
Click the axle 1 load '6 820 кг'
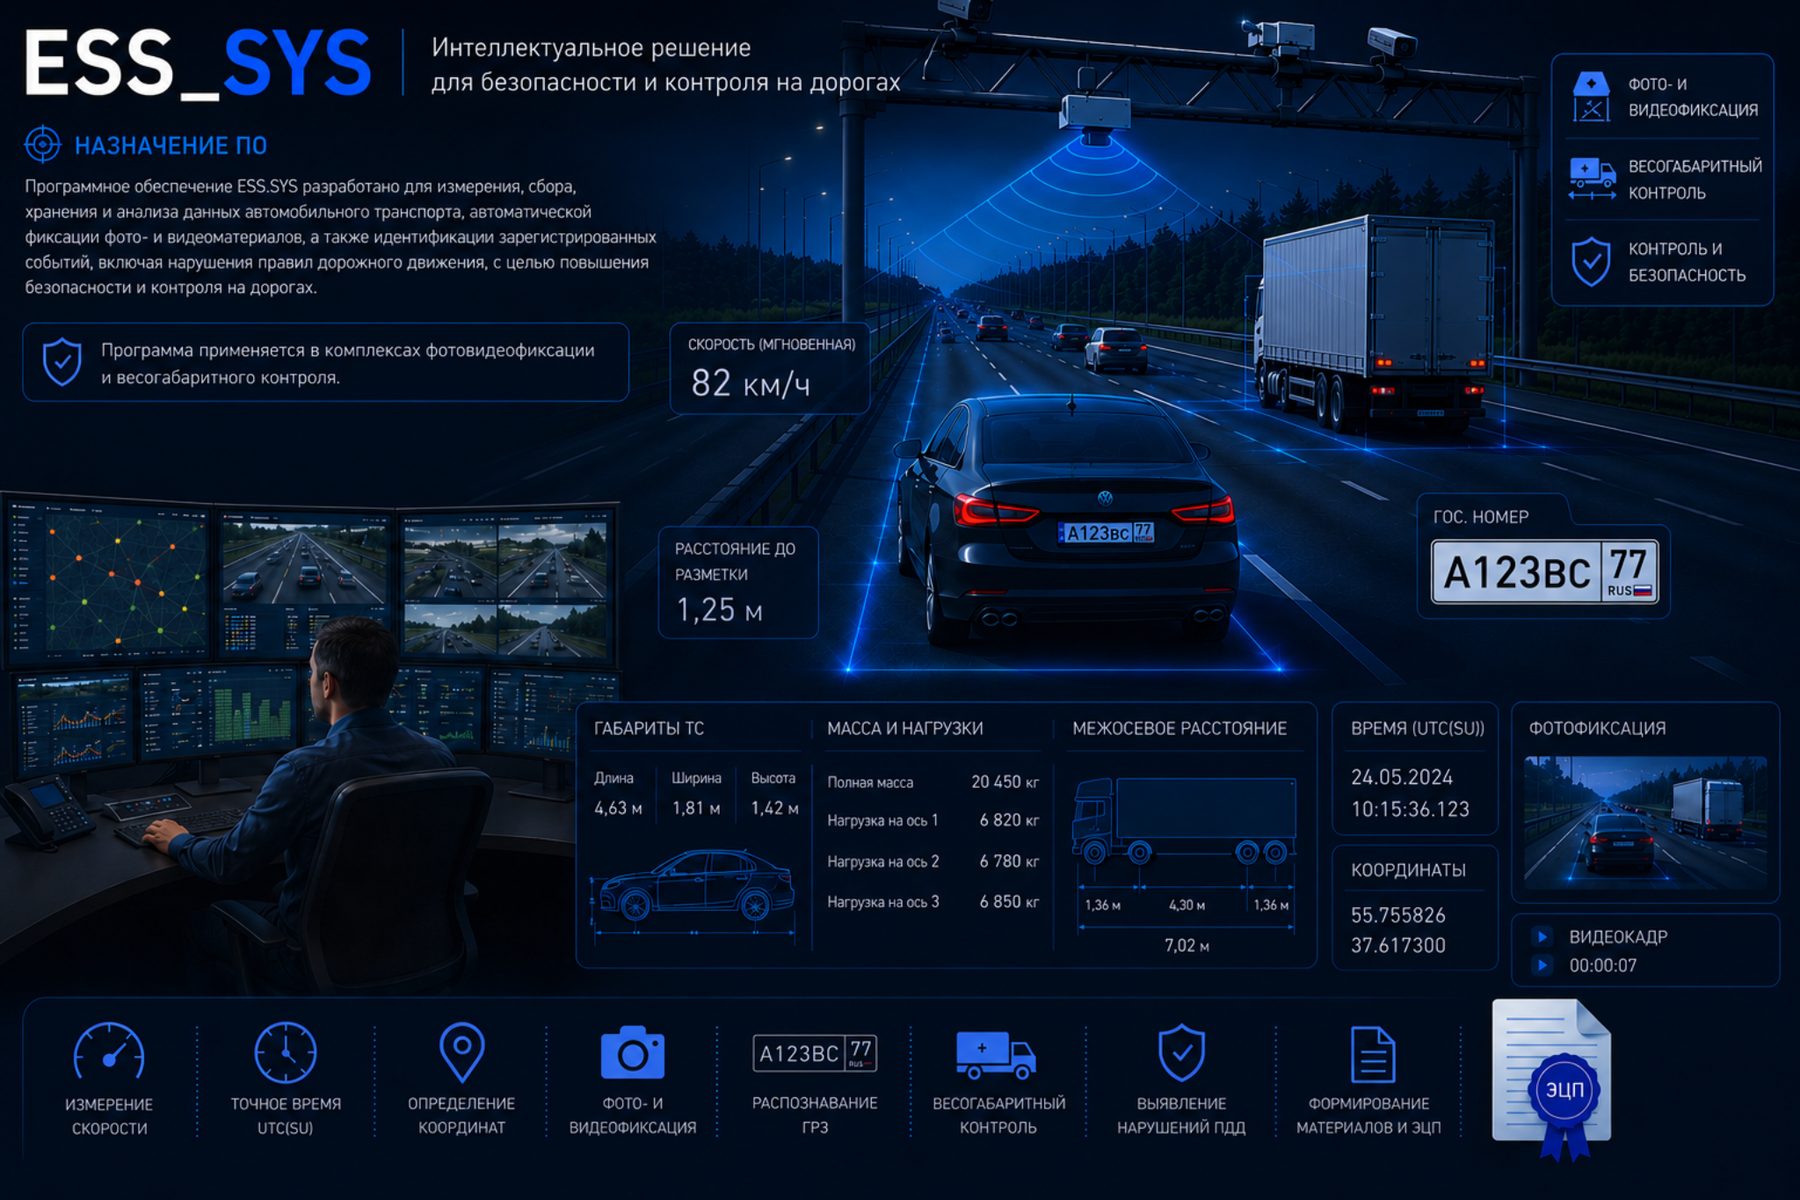click(x=1009, y=820)
